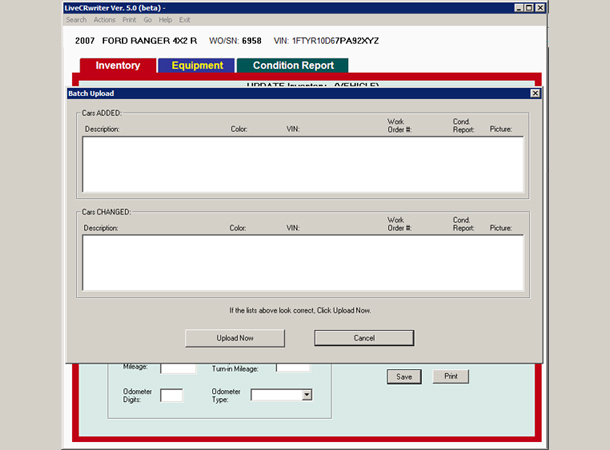Image resolution: width=610 pixels, height=450 pixels.
Task: Click Color header in Cars ADDED
Action: coord(239,129)
